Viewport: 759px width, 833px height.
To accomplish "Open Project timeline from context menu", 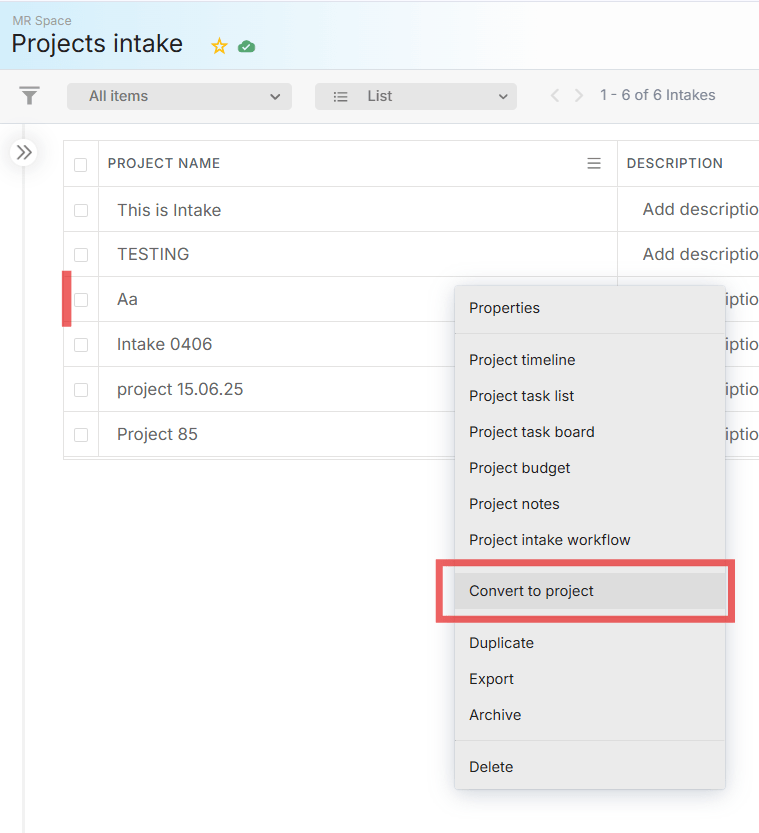I will tap(522, 360).
